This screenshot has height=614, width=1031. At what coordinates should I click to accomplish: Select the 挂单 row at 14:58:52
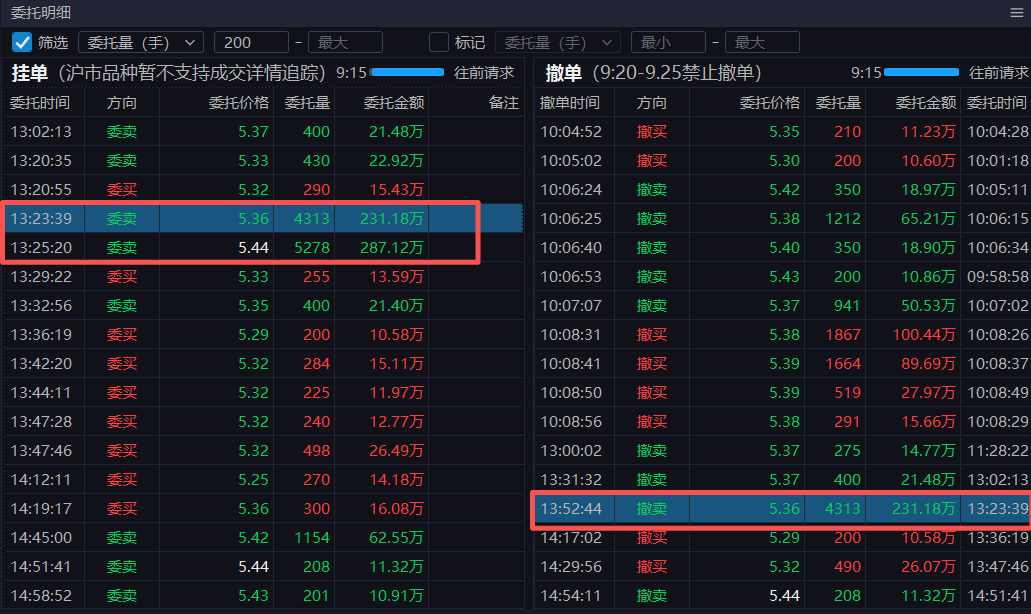(x=263, y=595)
